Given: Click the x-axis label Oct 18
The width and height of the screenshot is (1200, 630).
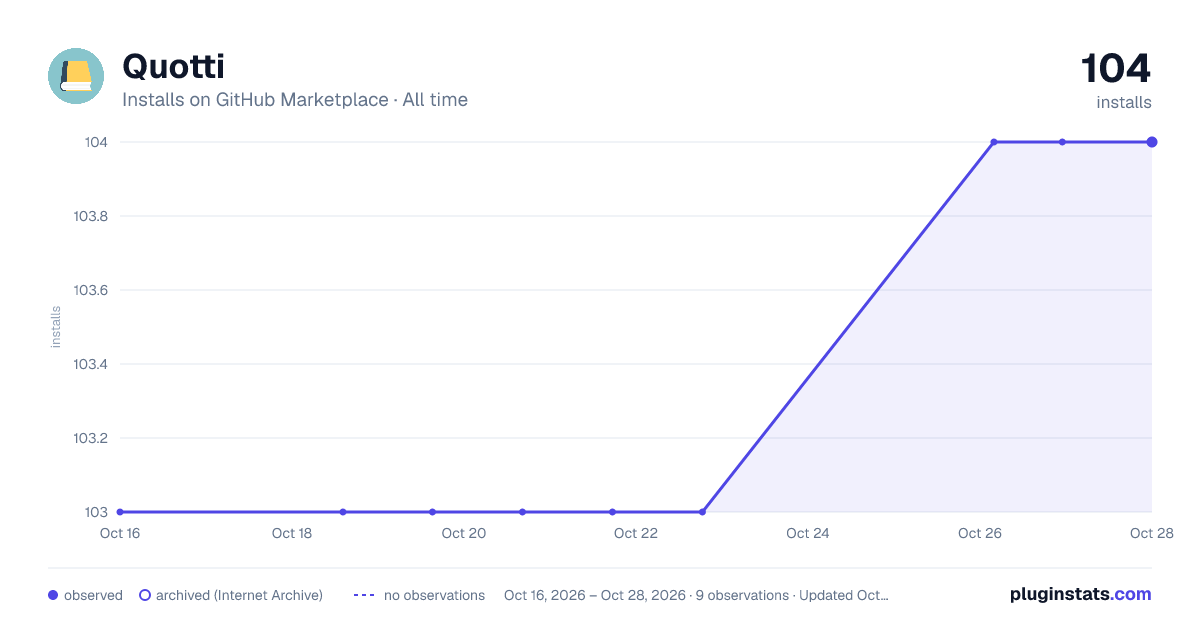Looking at the screenshot, I should pos(292,533).
